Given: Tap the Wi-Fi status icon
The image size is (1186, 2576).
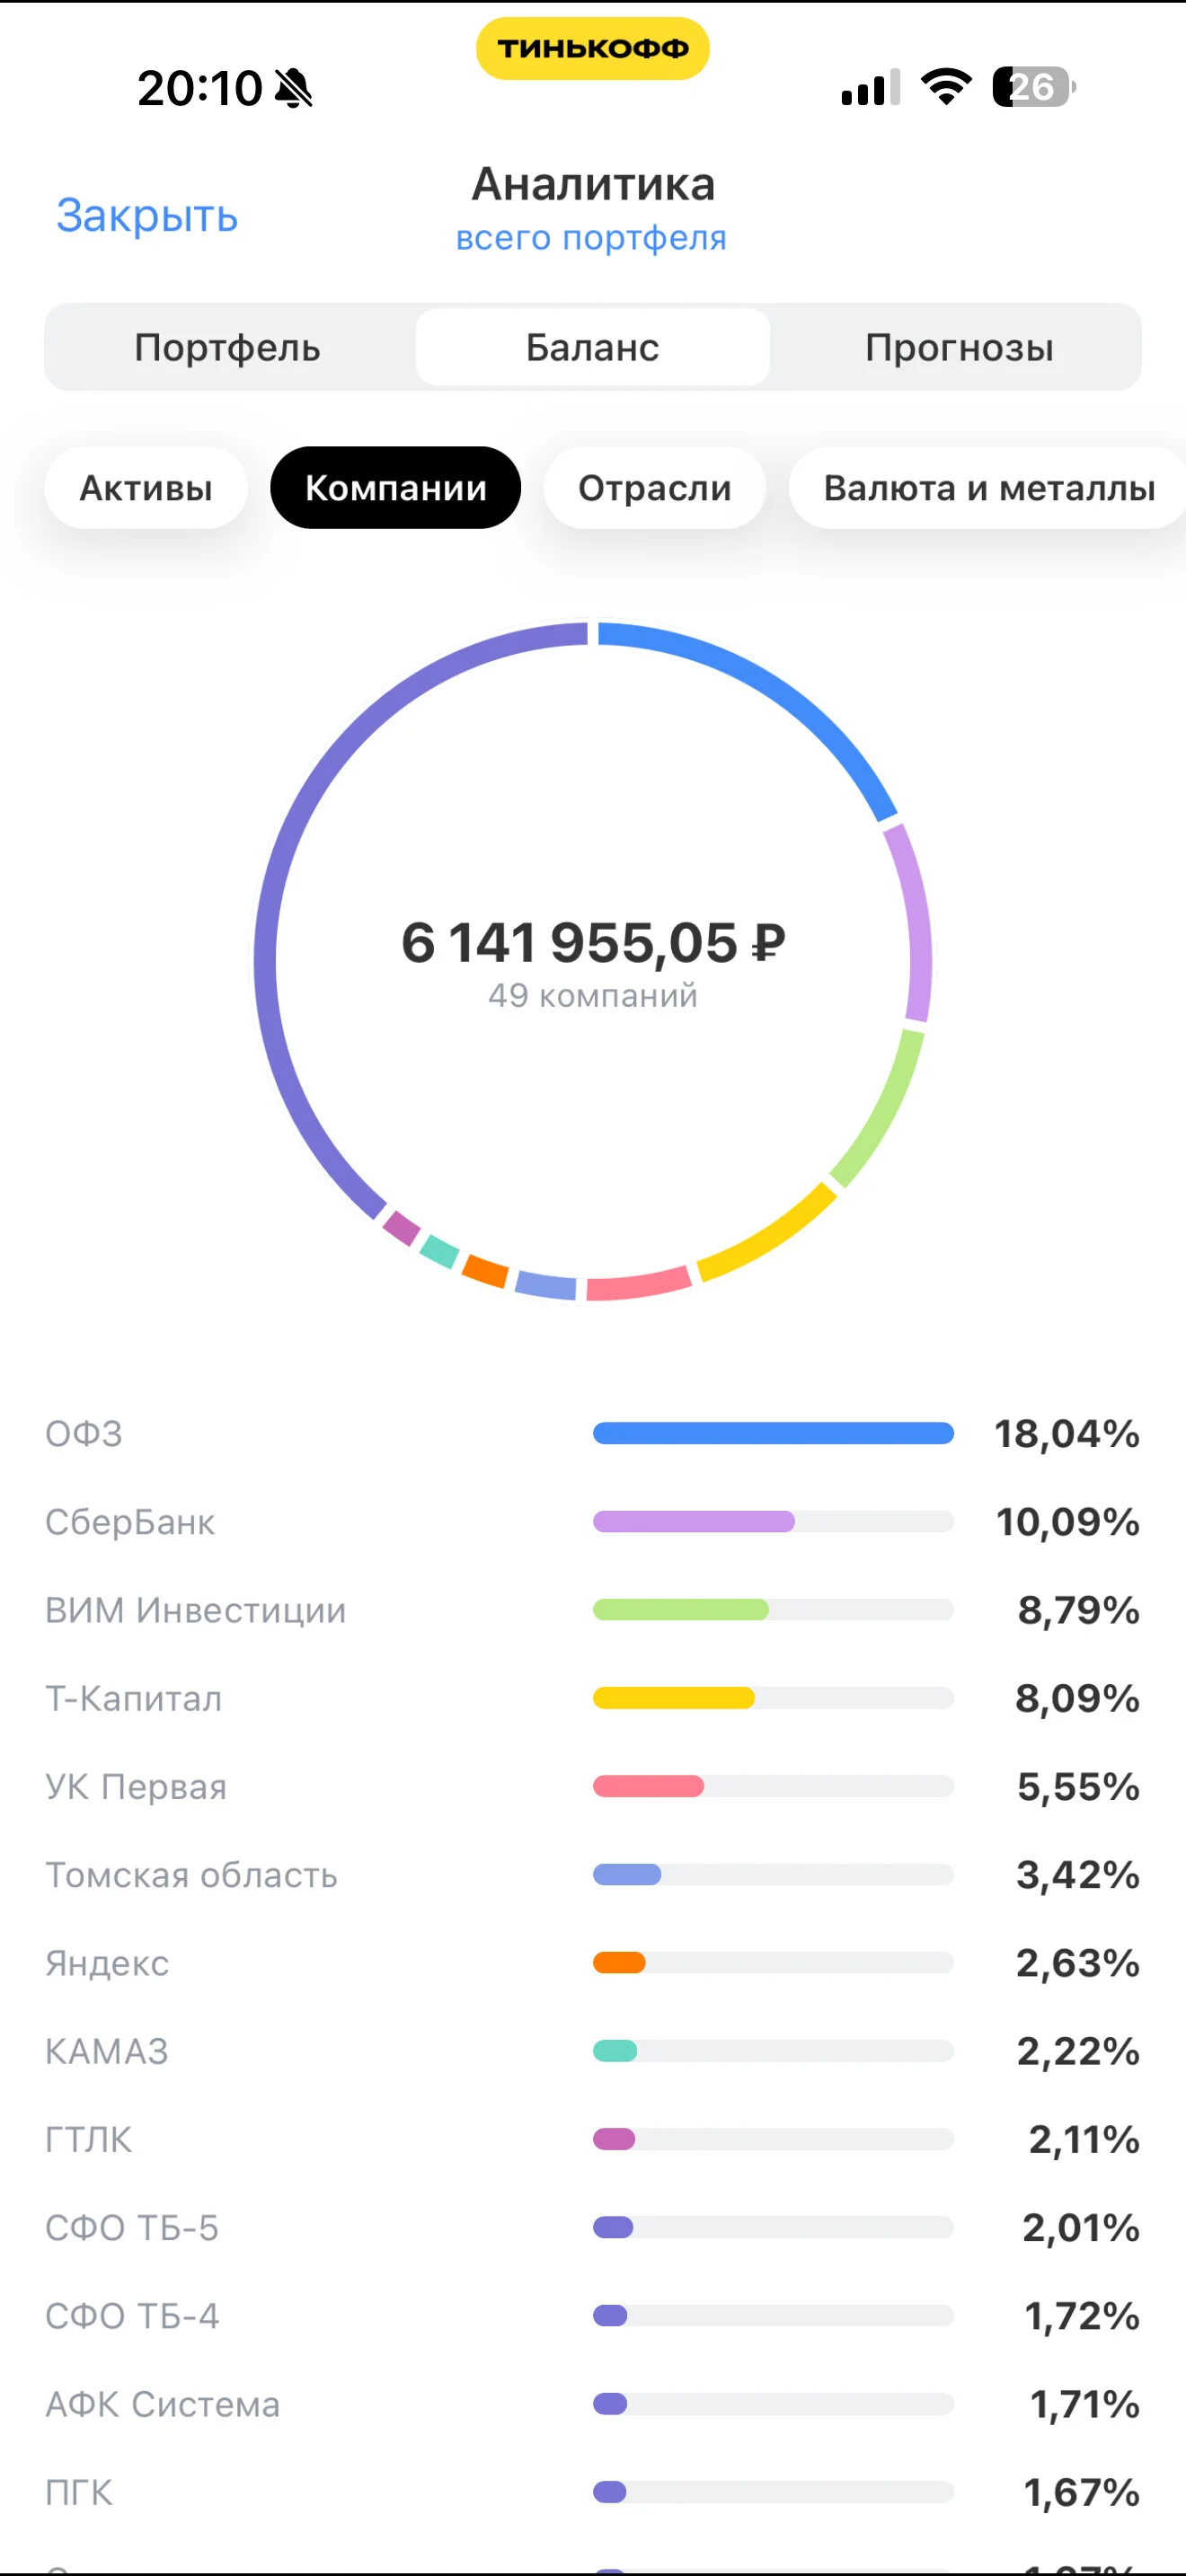Looking at the screenshot, I should pyautogui.click(x=945, y=87).
